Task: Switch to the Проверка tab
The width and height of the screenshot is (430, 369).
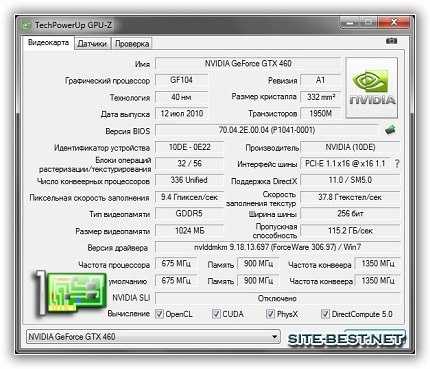Action: (x=132, y=44)
